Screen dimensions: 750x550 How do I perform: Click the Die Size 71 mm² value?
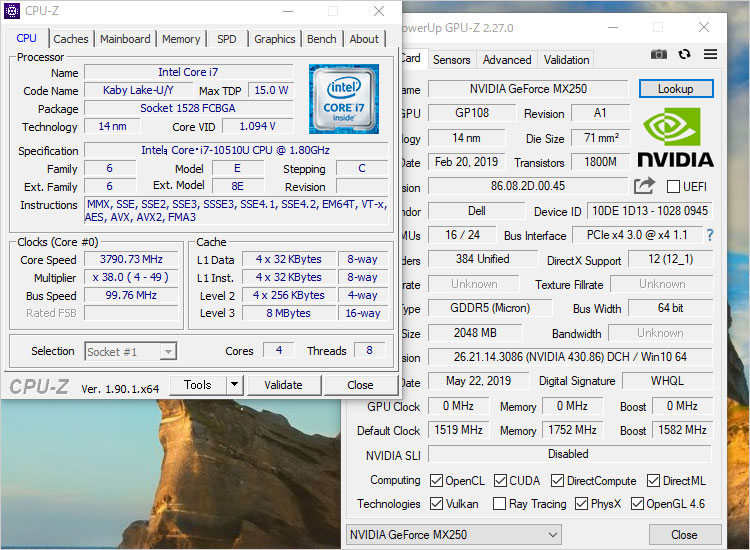[601, 138]
